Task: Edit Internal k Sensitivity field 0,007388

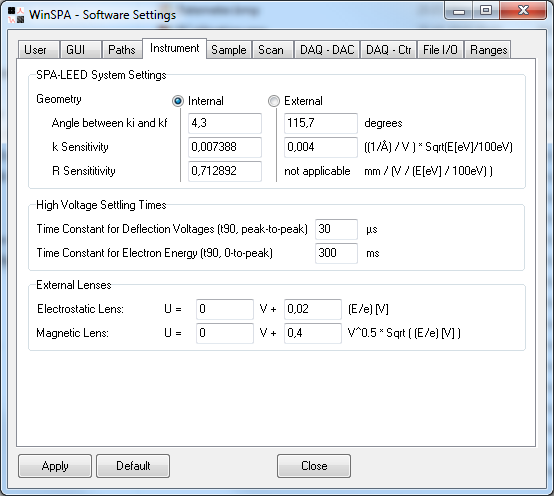Action: click(x=225, y=147)
